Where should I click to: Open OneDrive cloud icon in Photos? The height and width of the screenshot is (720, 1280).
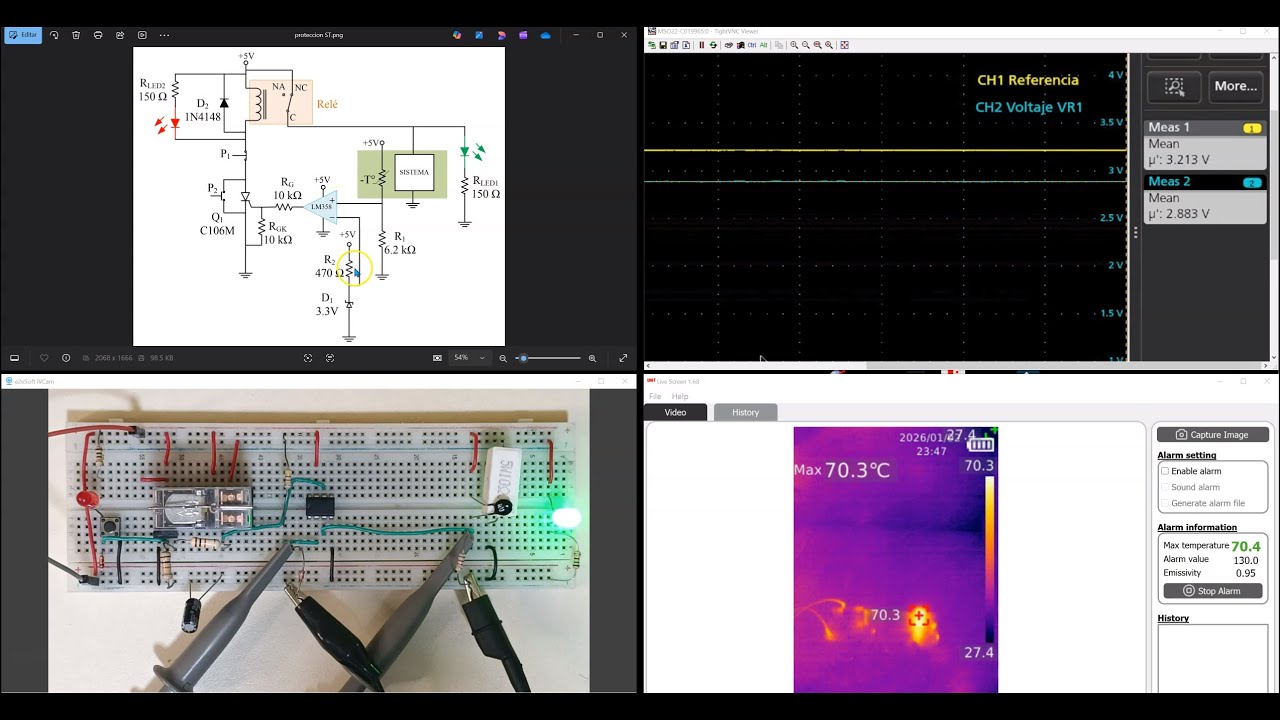click(x=545, y=35)
